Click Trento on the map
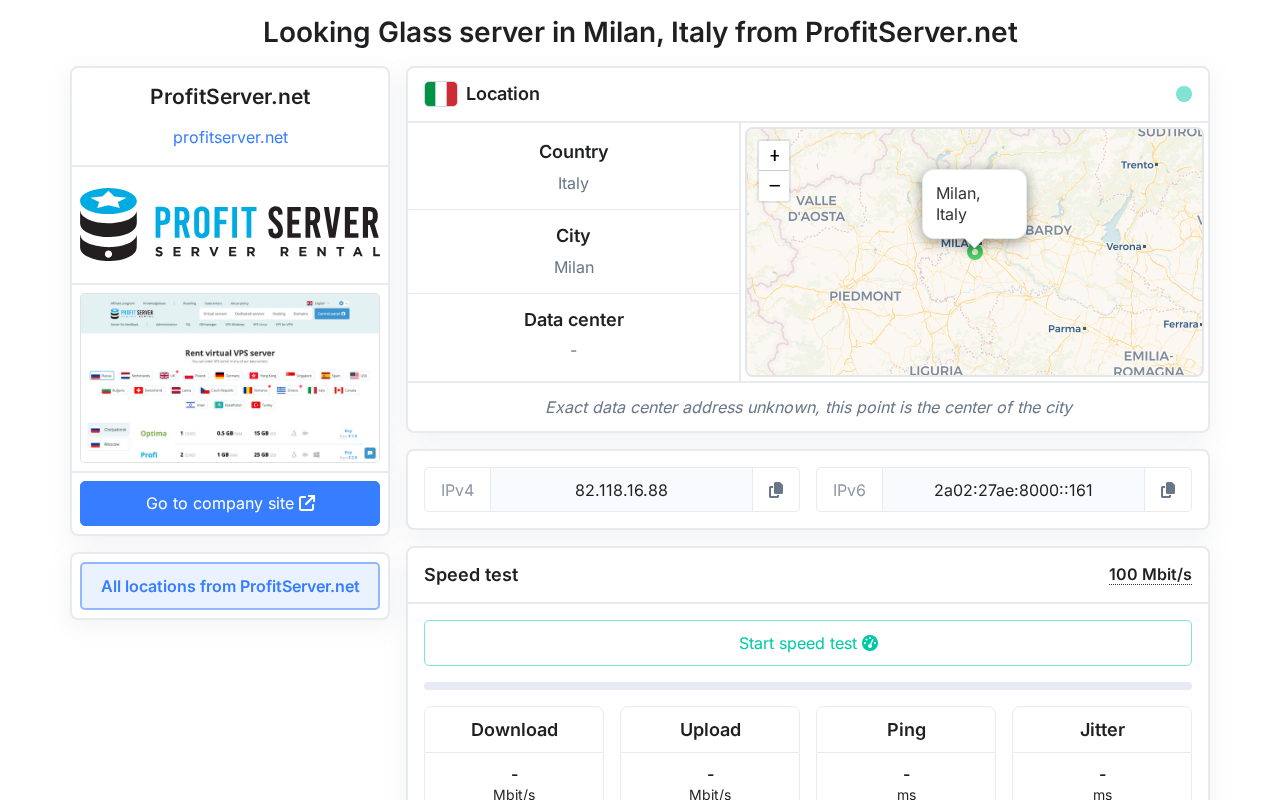The width and height of the screenshot is (1280, 800). click(x=1138, y=165)
